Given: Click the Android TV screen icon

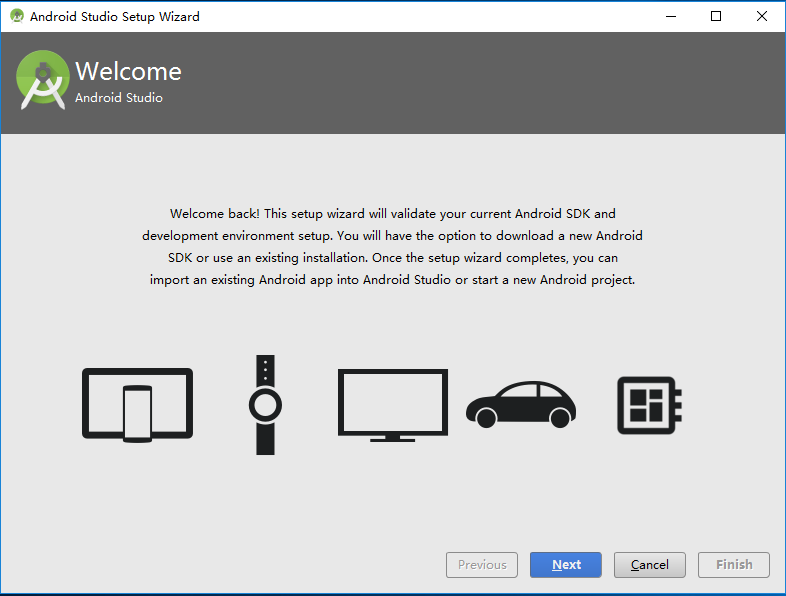Looking at the screenshot, I should (x=393, y=406).
